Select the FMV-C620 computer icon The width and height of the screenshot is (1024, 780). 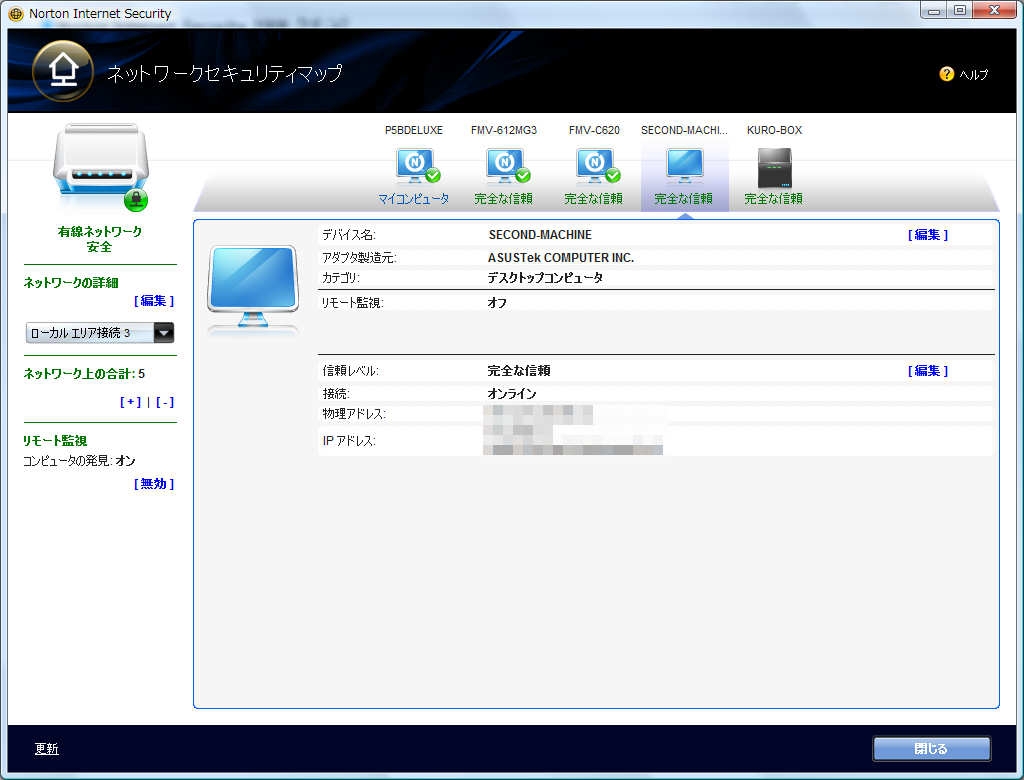[x=598, y=166]
